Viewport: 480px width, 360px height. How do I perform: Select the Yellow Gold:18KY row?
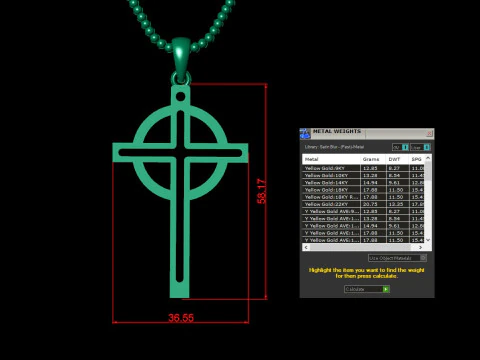(x=363, y=190)
